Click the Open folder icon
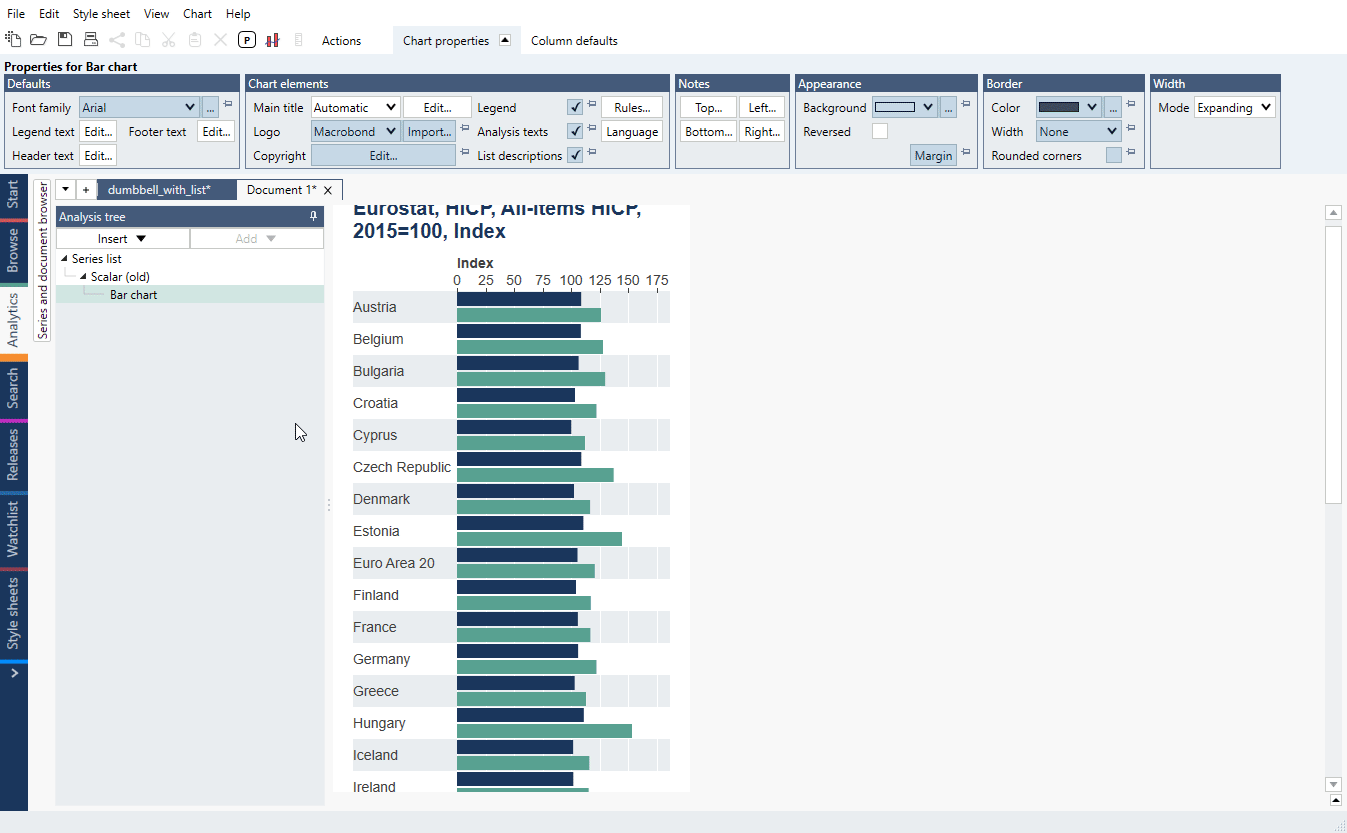1347x833 pixels. (x=38, y=40)
